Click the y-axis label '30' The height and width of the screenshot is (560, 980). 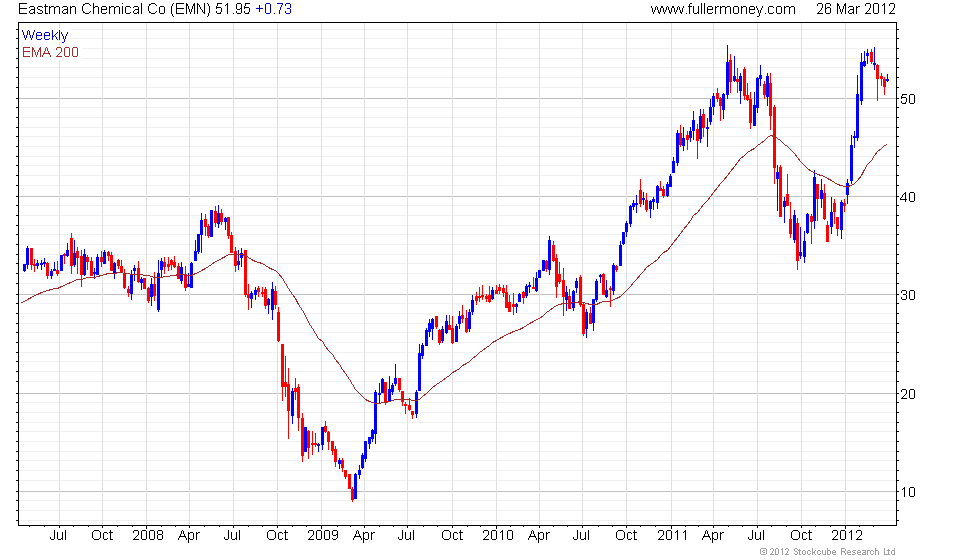pyautogui.click(x=908, y=296)
